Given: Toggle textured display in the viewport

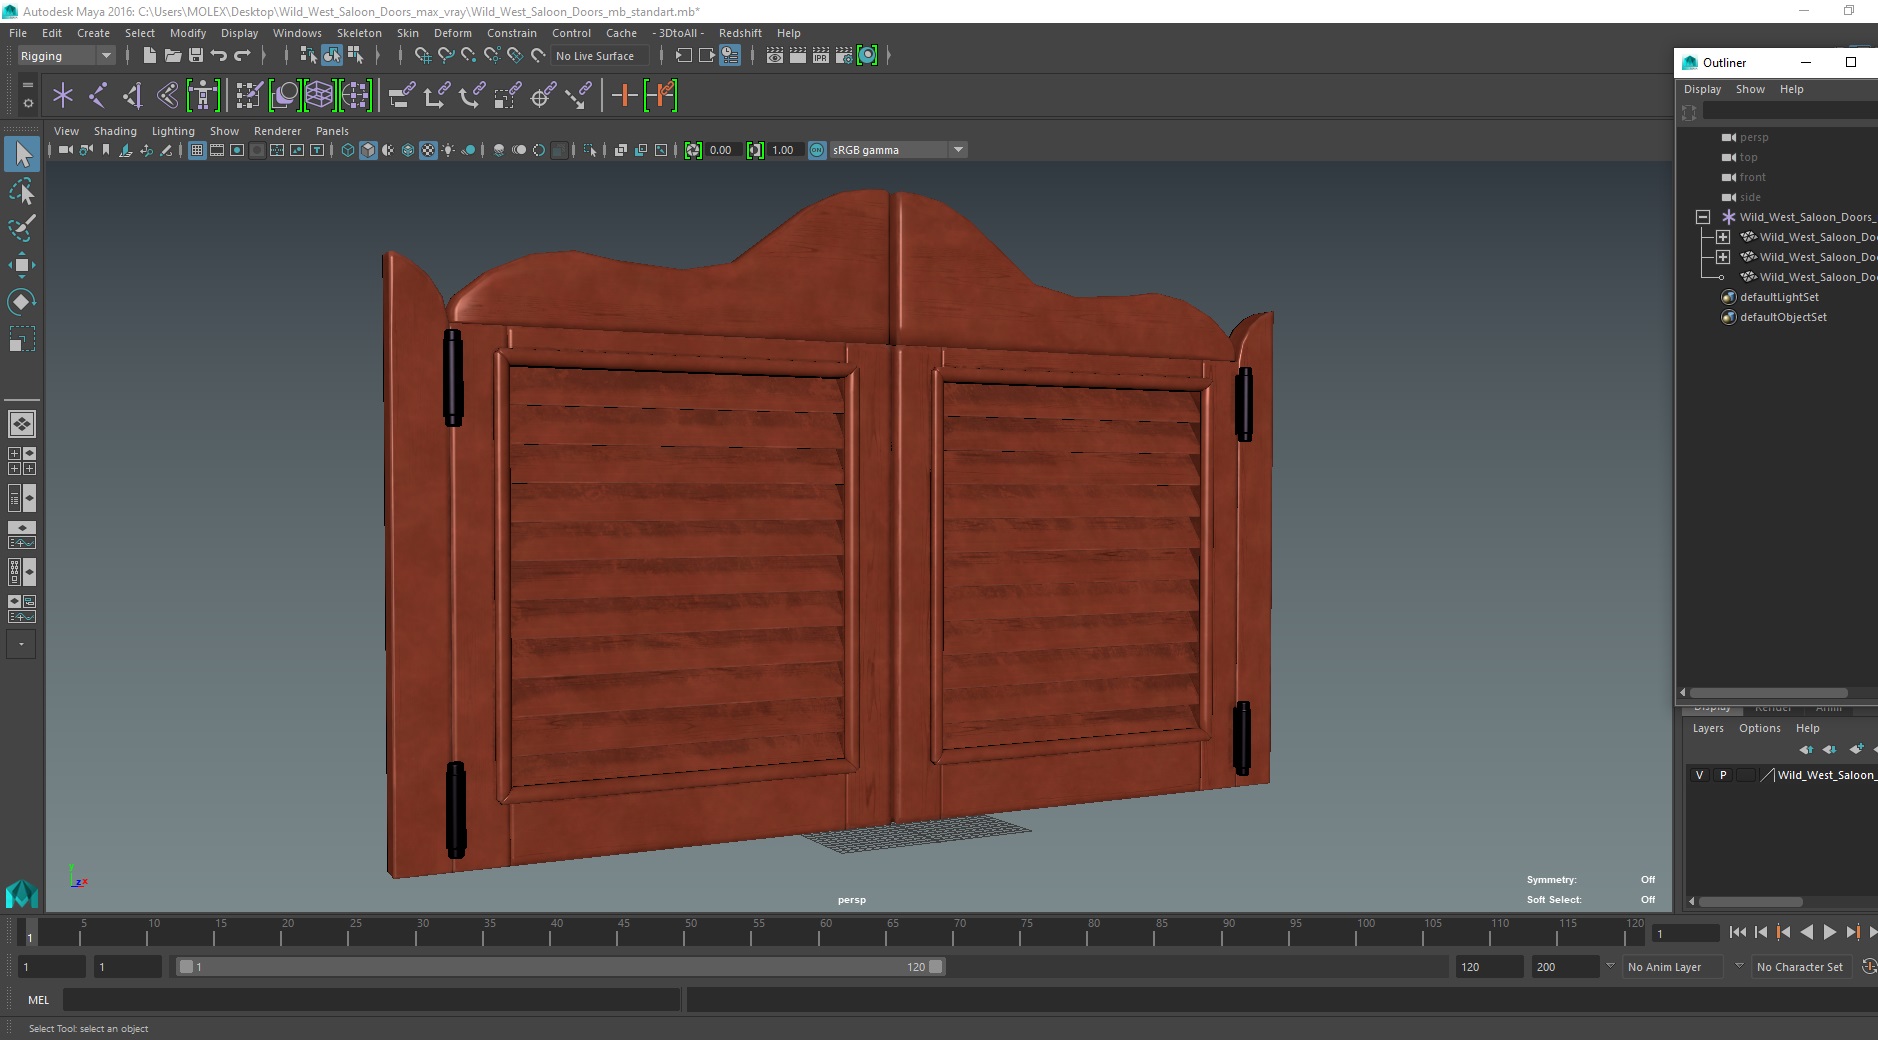Looking at the screenshot, I should [x=428, y=150].
